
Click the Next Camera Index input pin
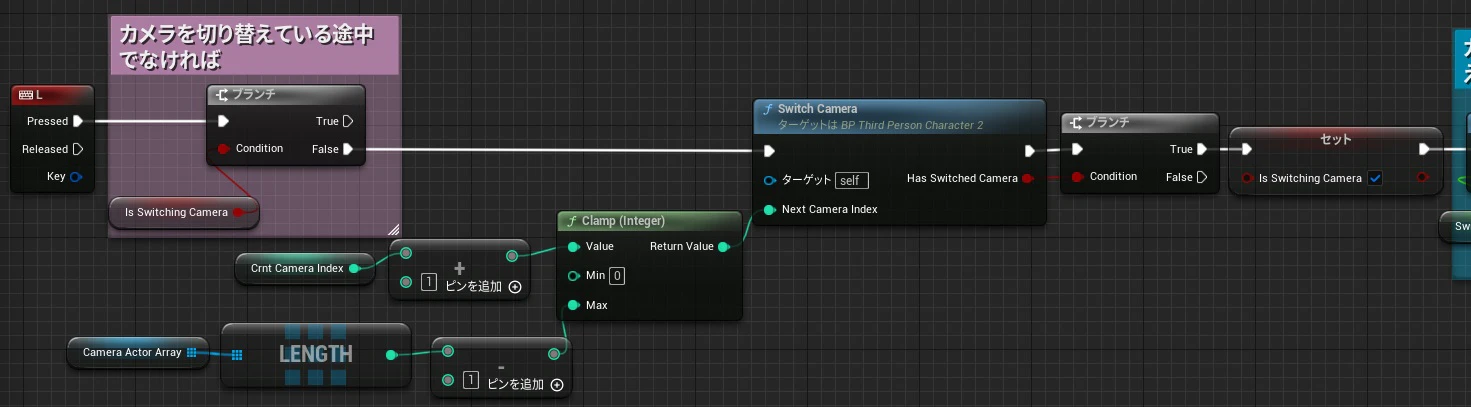point(769,209)
